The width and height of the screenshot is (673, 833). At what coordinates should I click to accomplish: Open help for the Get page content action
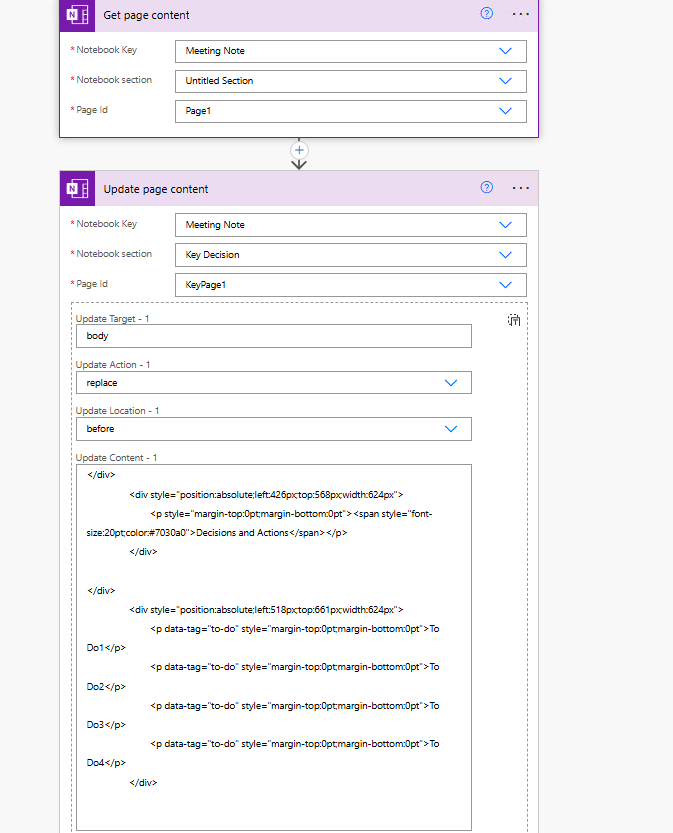pos(486,13)
